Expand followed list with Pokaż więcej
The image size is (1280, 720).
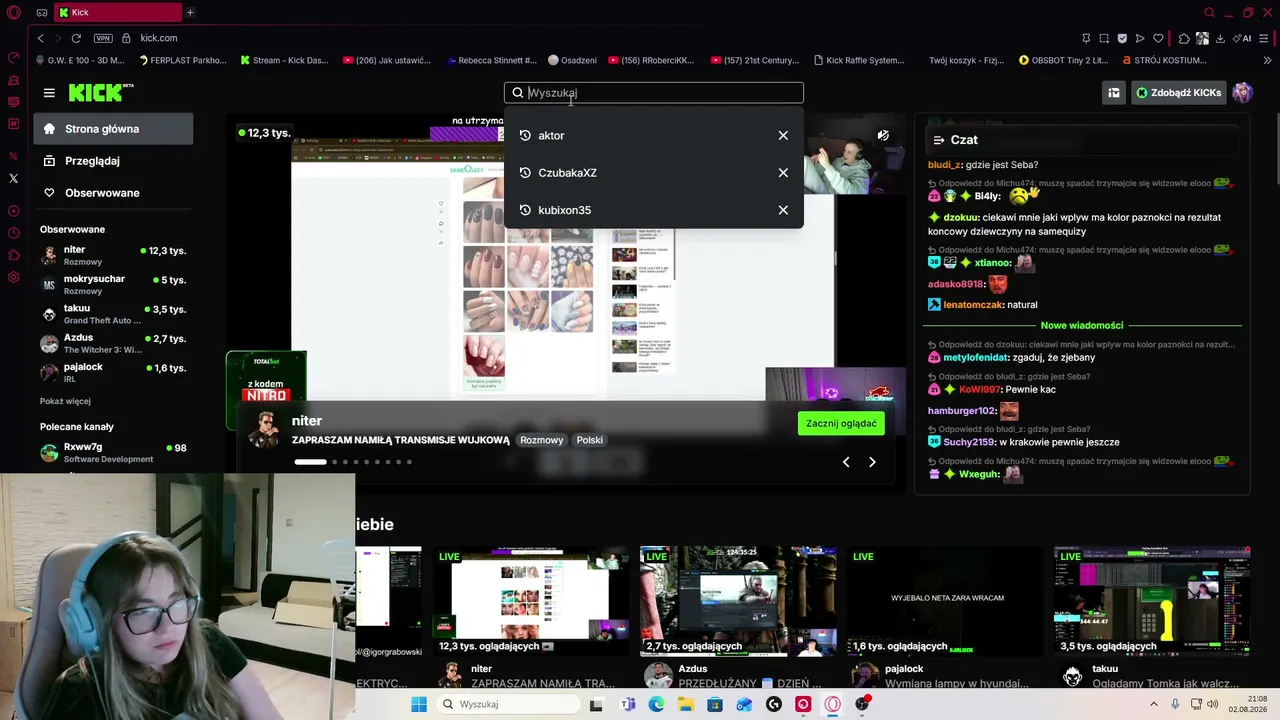tap(65, 401)
